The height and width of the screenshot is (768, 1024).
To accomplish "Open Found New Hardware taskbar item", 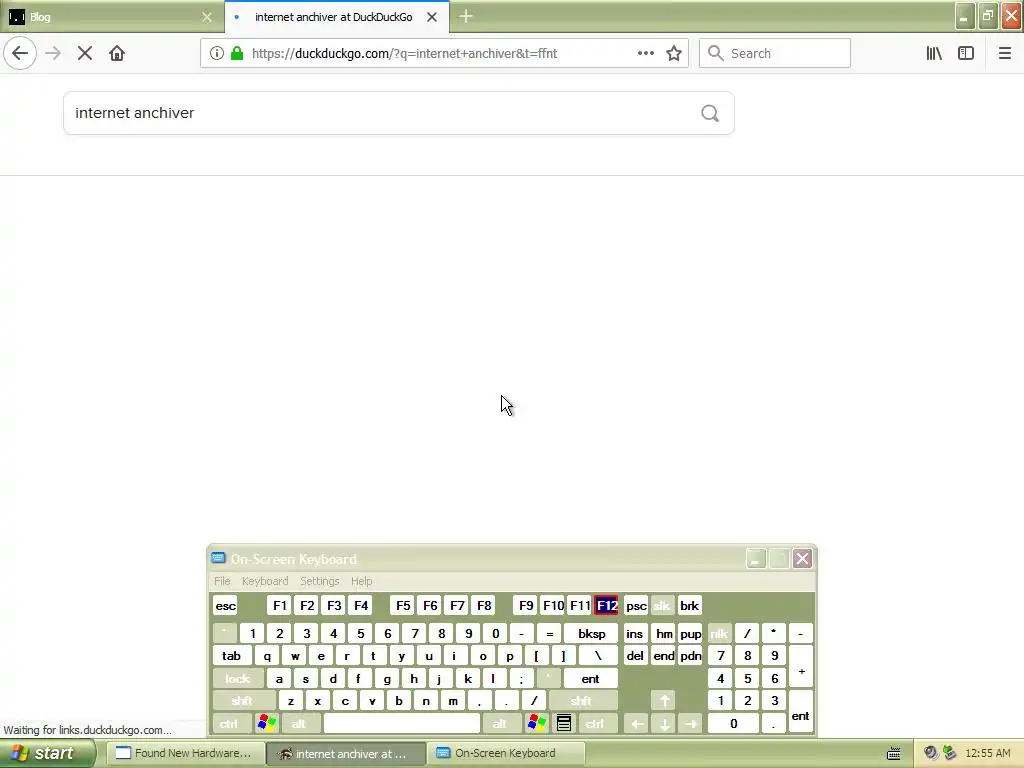I will [x=184, y=754].
